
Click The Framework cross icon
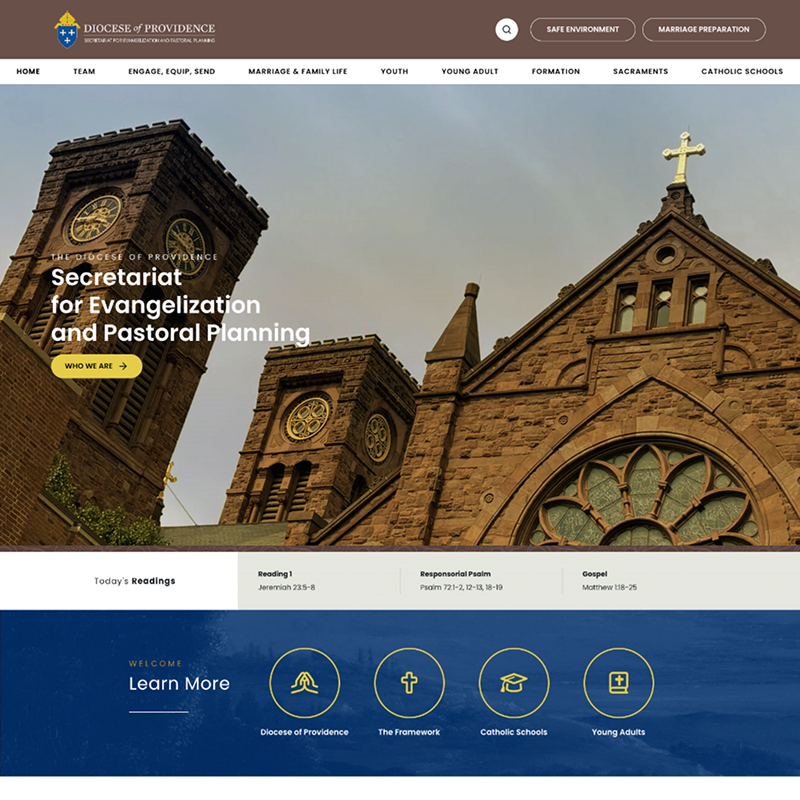click(410, 685)
